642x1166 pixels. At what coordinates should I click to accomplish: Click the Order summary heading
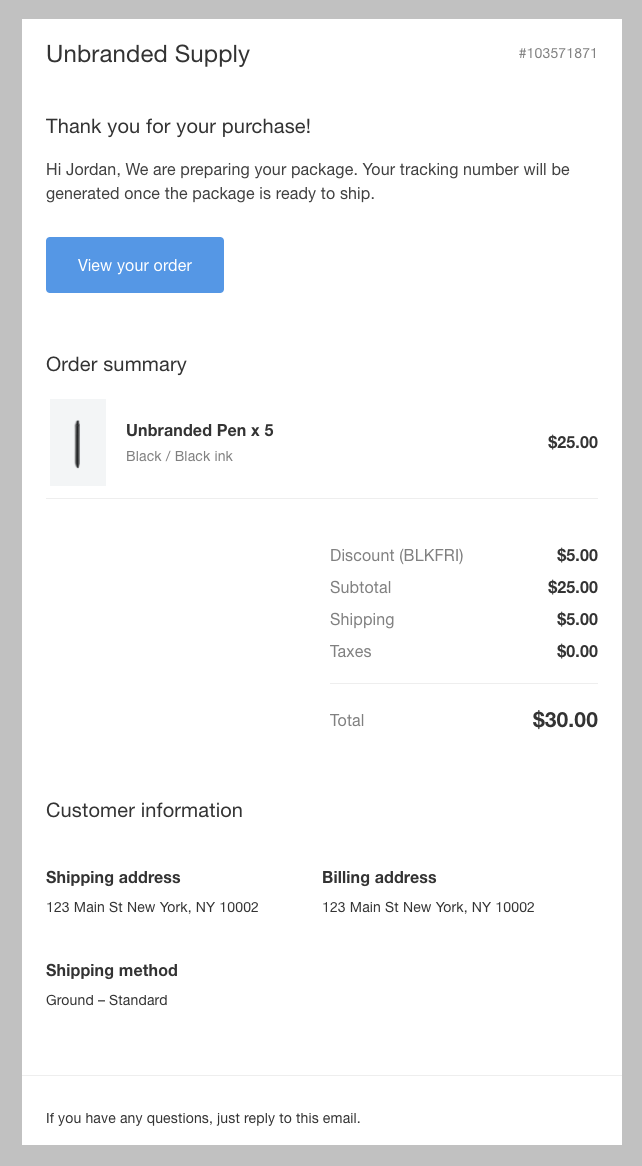[116, 364]
